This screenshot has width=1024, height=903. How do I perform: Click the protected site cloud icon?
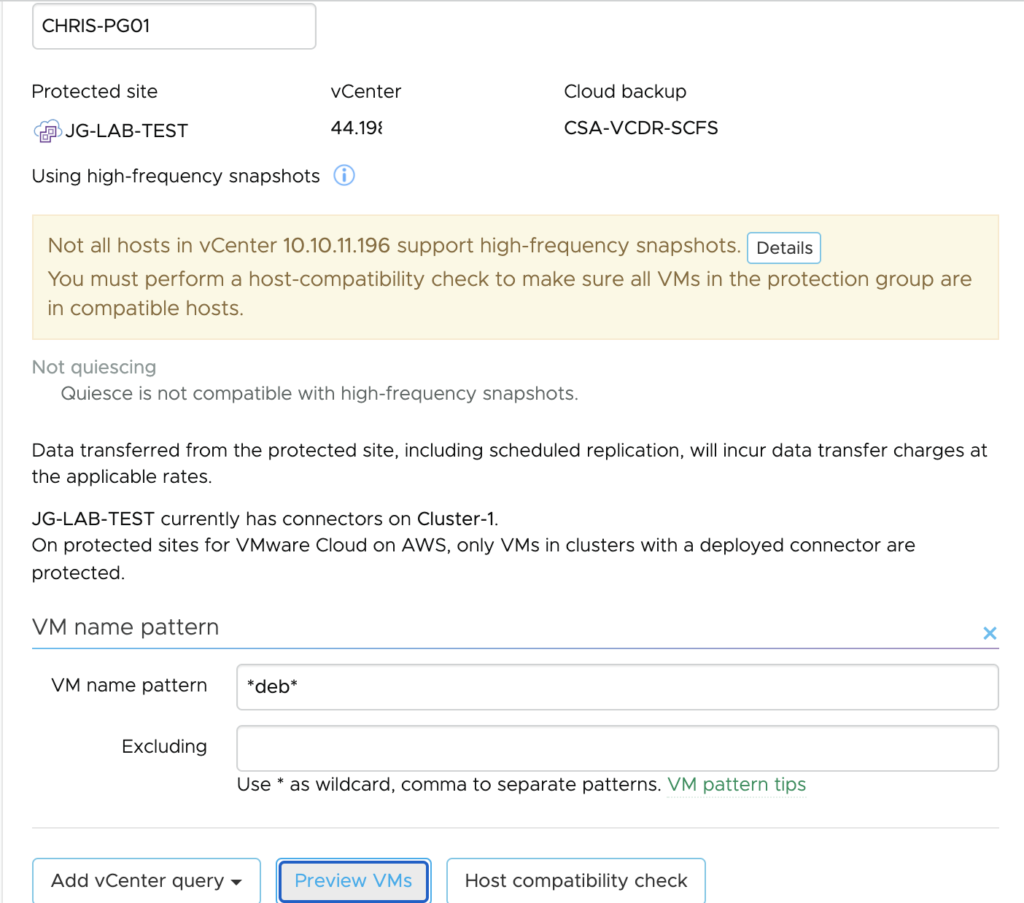tap(46, 130)
